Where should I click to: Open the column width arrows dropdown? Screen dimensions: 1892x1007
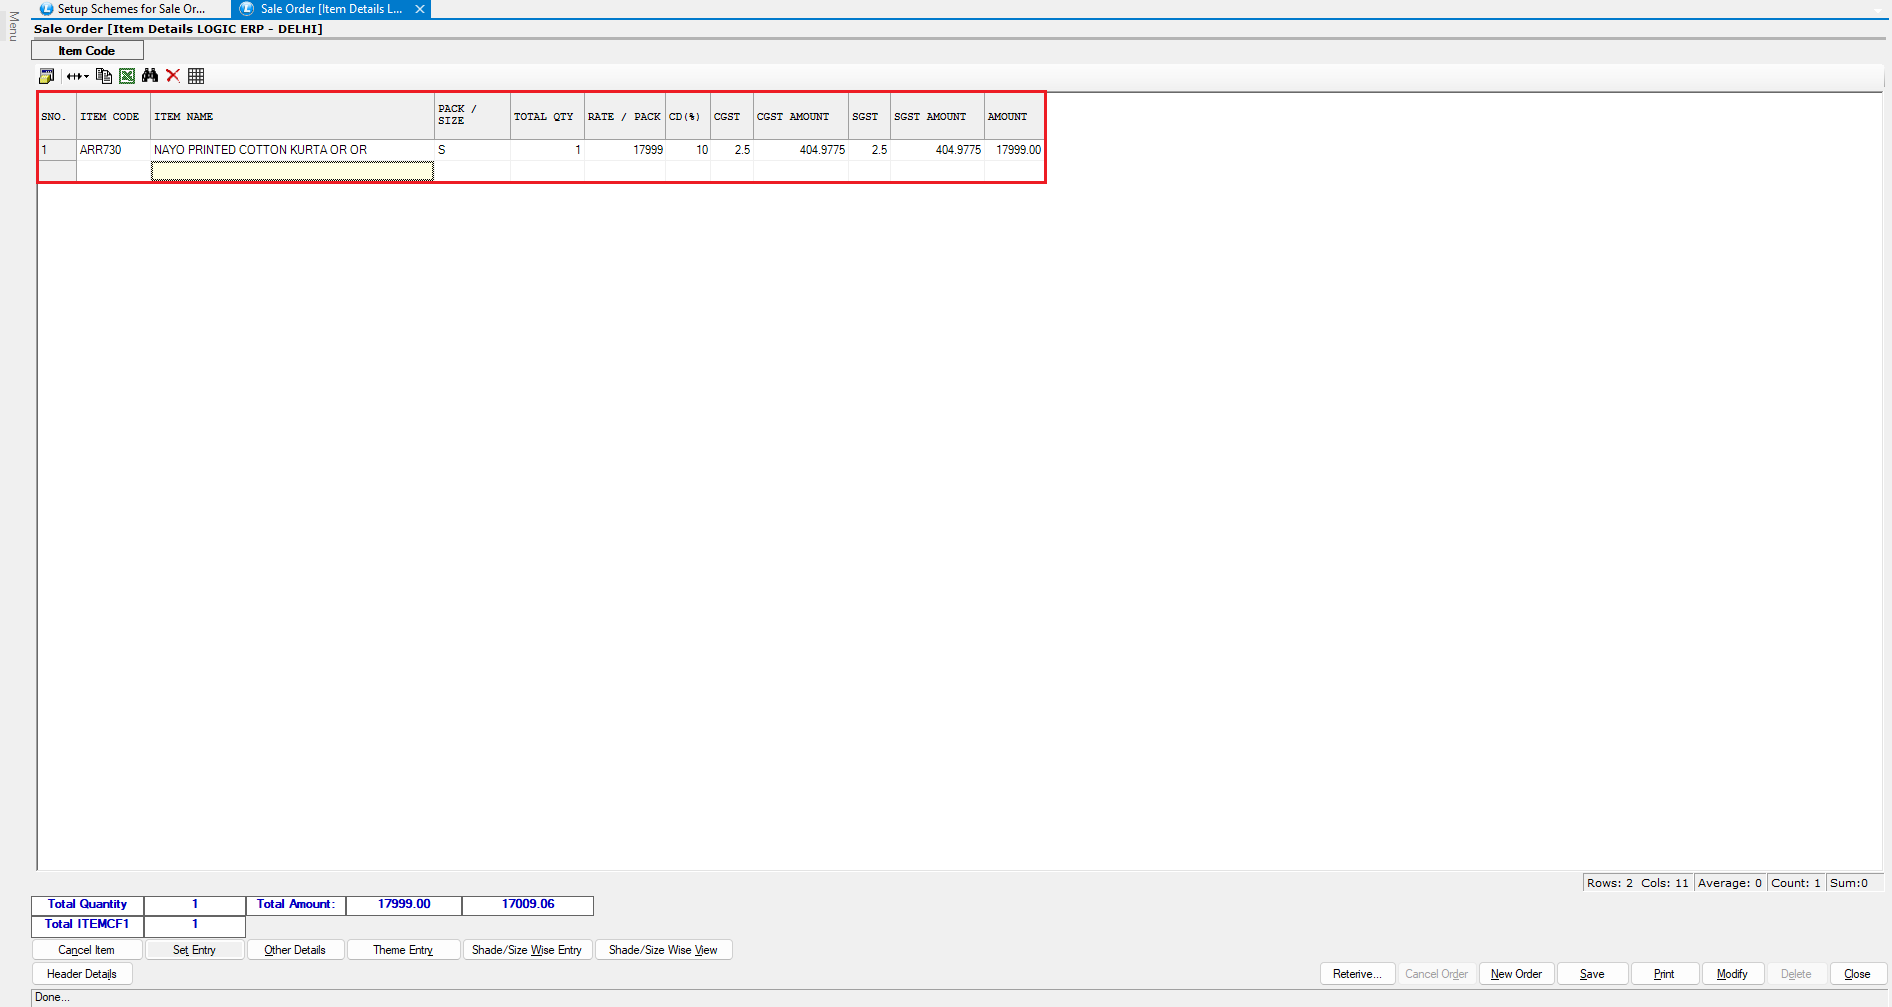click(x=77, y=76)
